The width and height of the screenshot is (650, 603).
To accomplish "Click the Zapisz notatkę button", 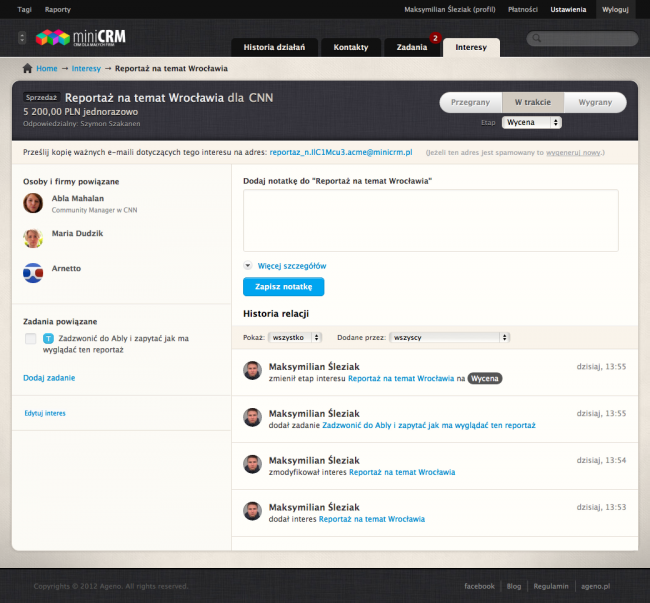I will [x=284, y=287].
